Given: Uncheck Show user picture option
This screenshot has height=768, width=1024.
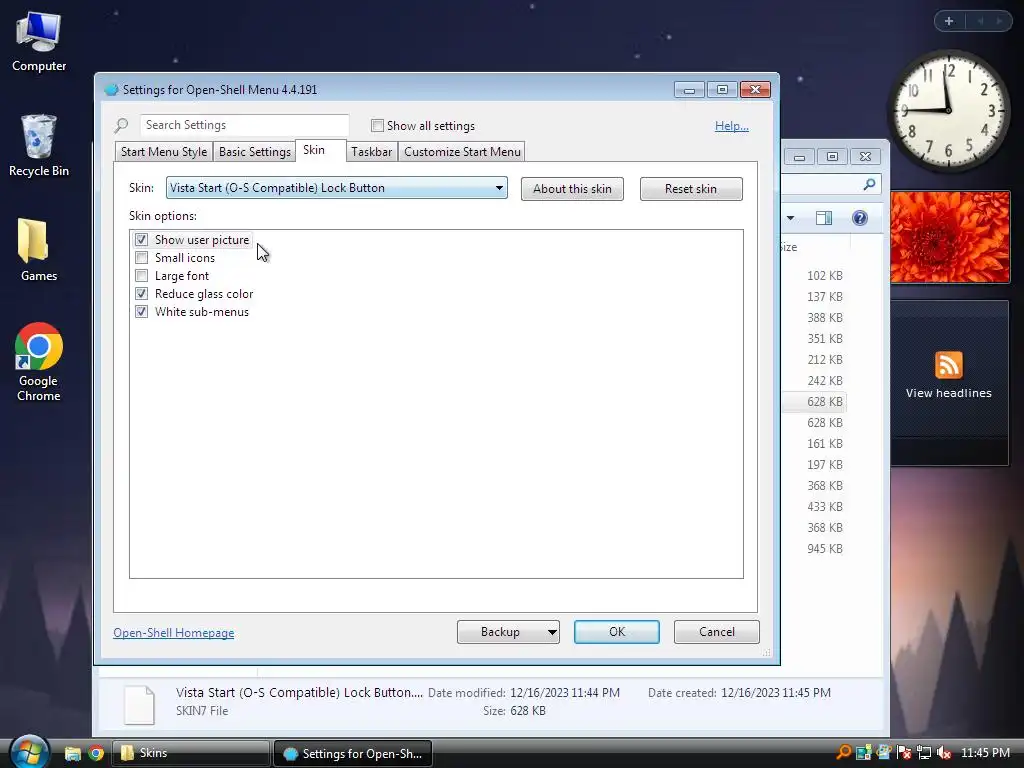Looking at the screenshot, I should [x=141, y=240].
